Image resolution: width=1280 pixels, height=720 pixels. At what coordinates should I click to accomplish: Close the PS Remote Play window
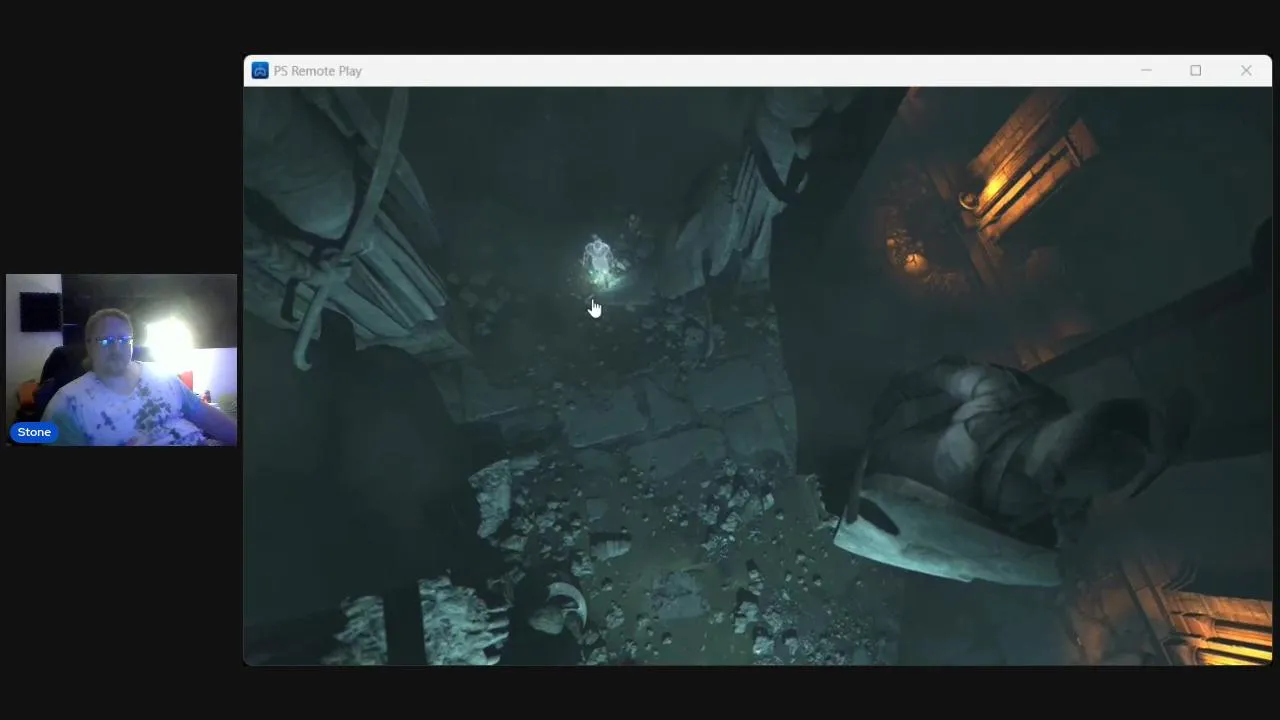pos(1246,71)
